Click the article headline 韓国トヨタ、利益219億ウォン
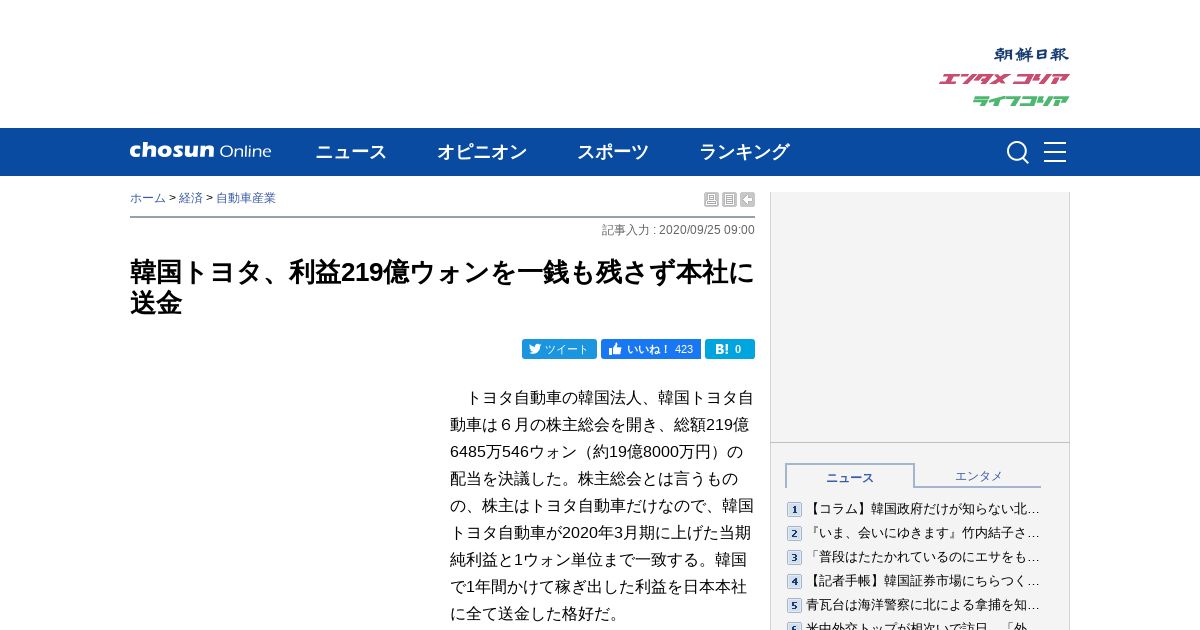The image size is (1200, 630). [x=442, y=287]
